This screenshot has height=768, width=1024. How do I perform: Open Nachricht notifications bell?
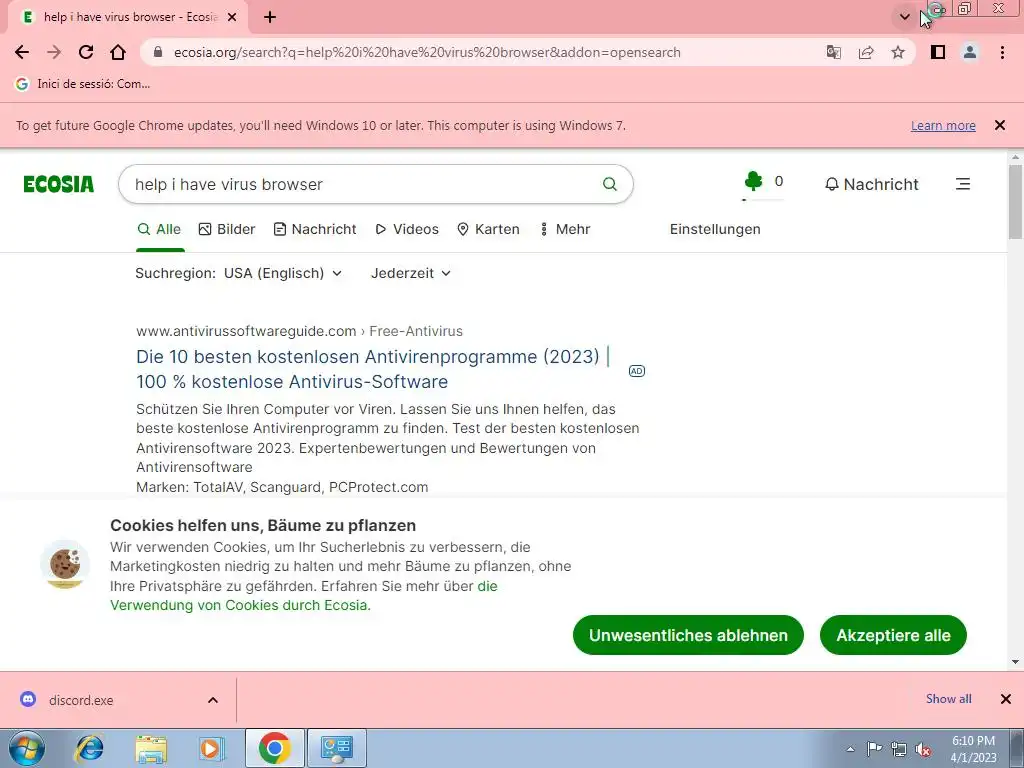[x=871, y=184]
